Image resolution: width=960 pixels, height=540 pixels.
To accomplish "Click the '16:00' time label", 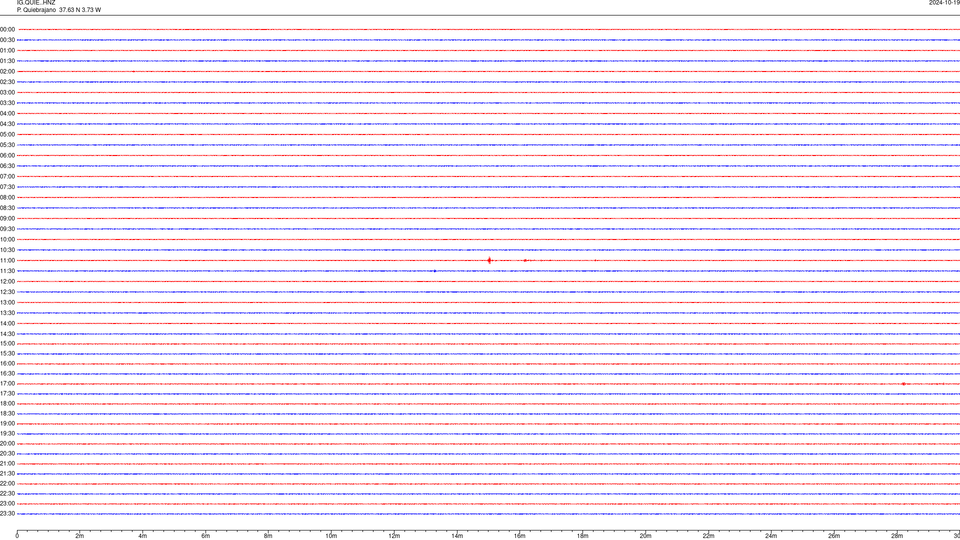I will (7, 364).
